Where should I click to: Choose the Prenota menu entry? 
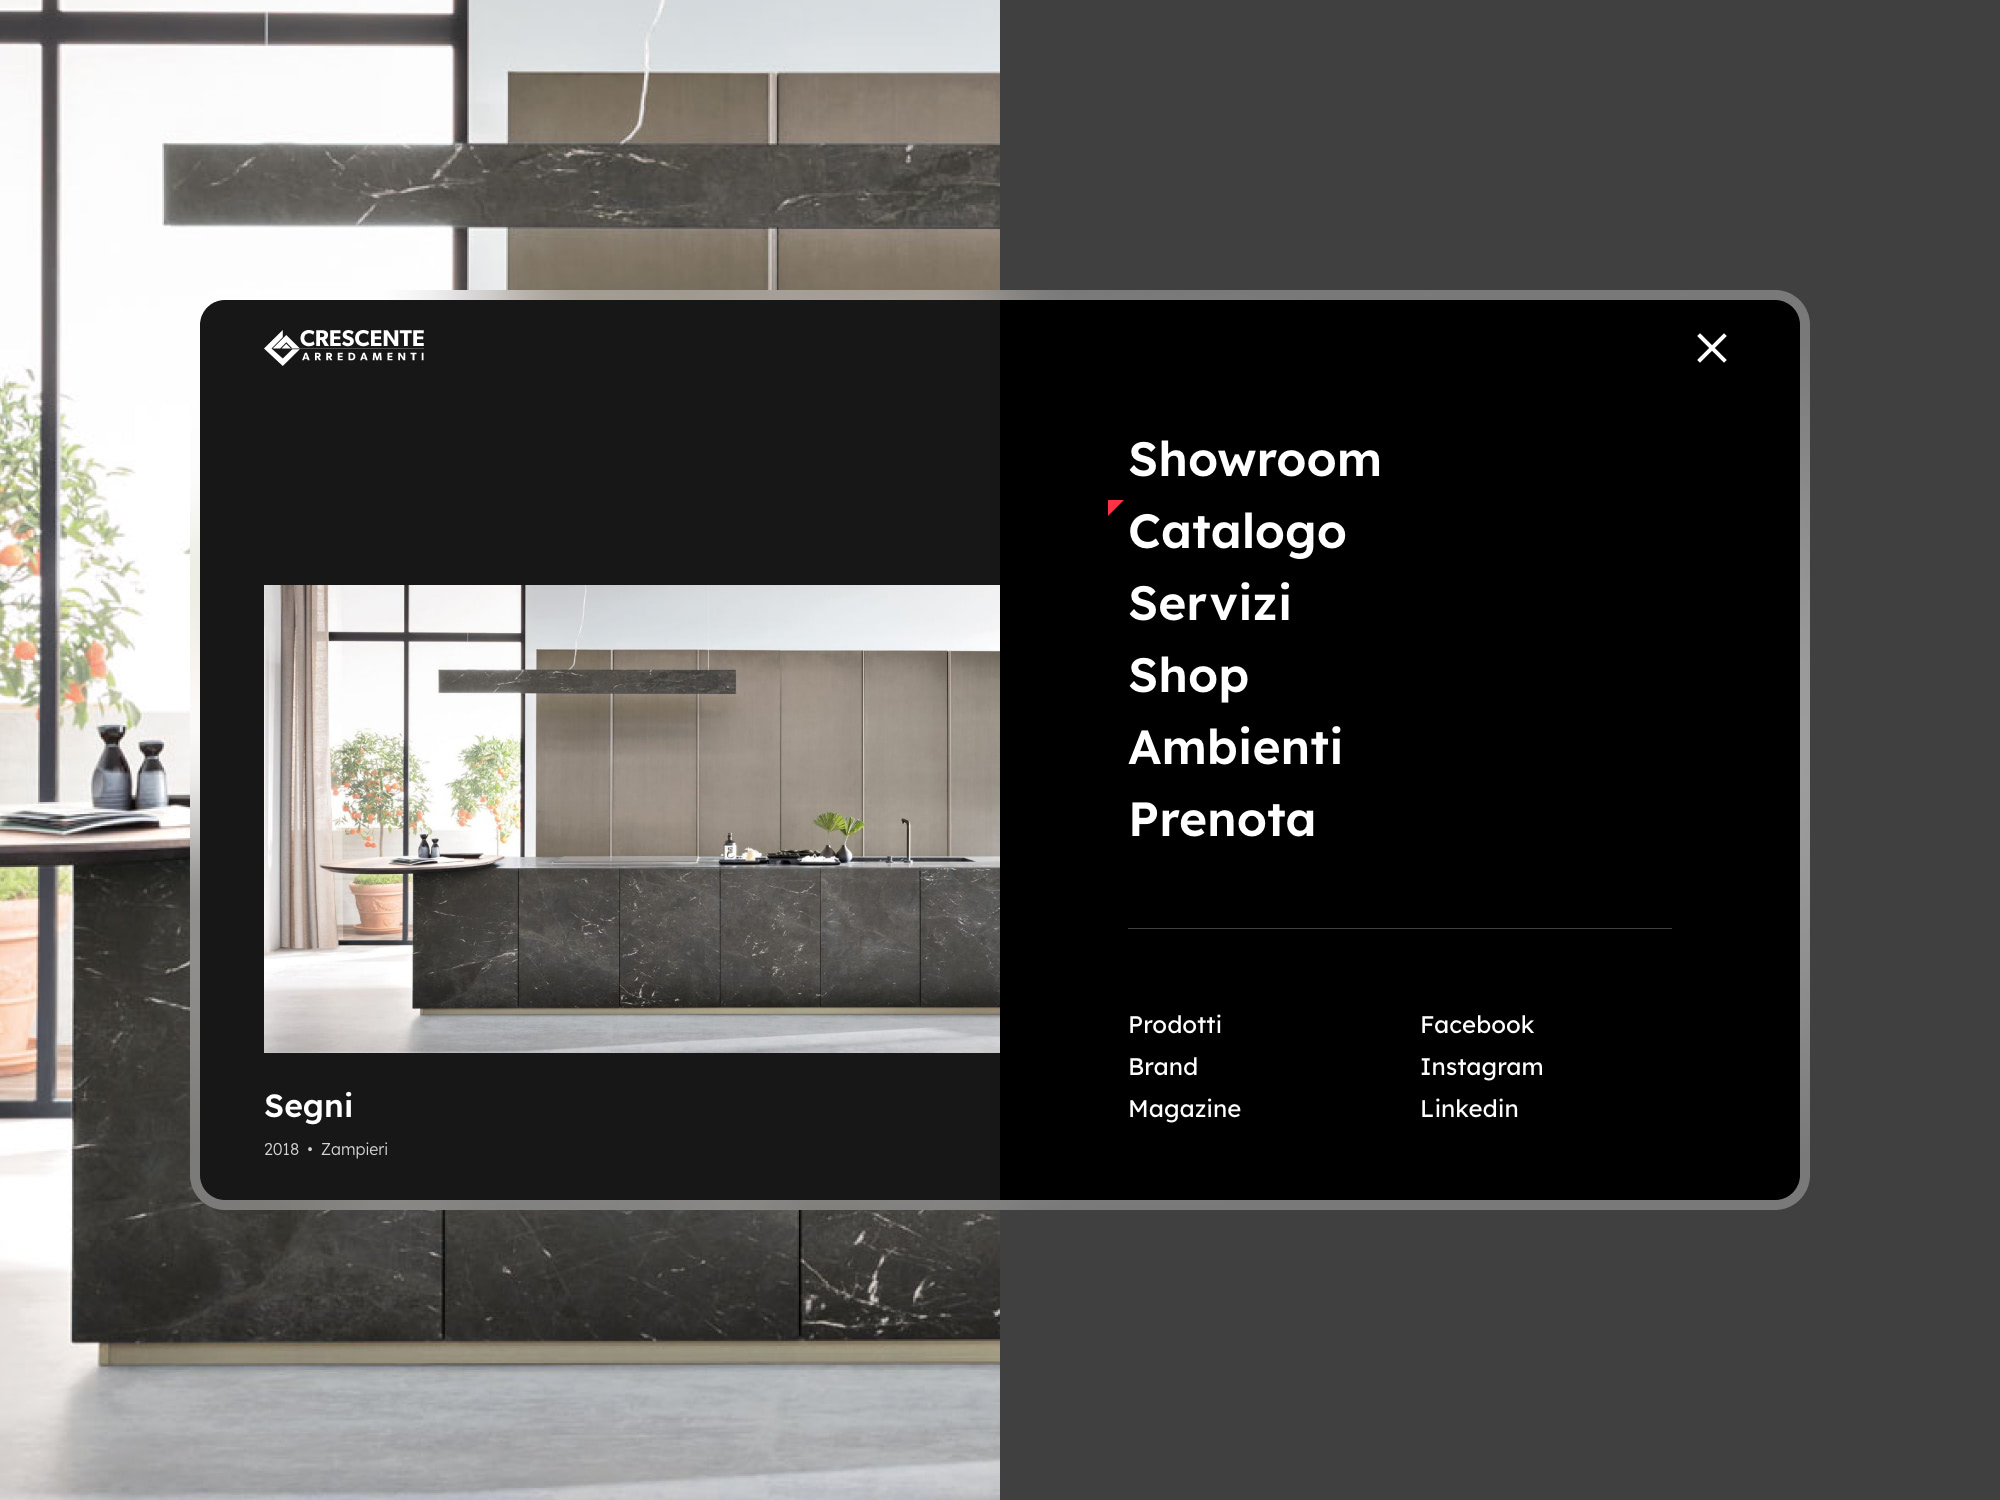pos(1222,819)
